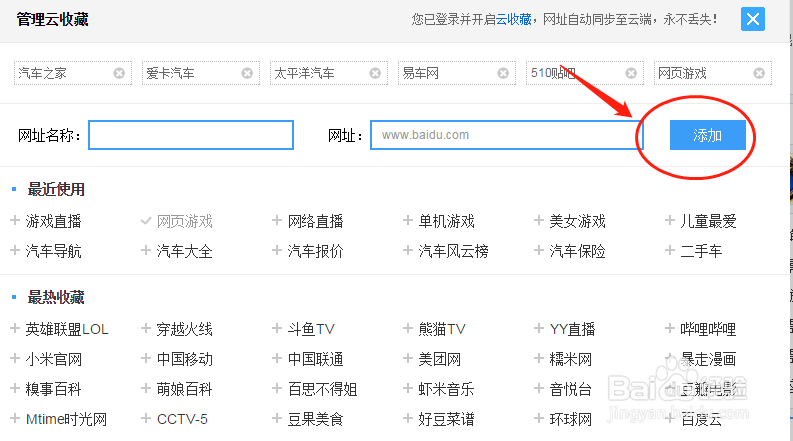Image resolution: width=793 pixels, height=441 pixels.
Task: Add YY直播 via its plus icon
Action: pyautogui.click(x=539, y=329)
